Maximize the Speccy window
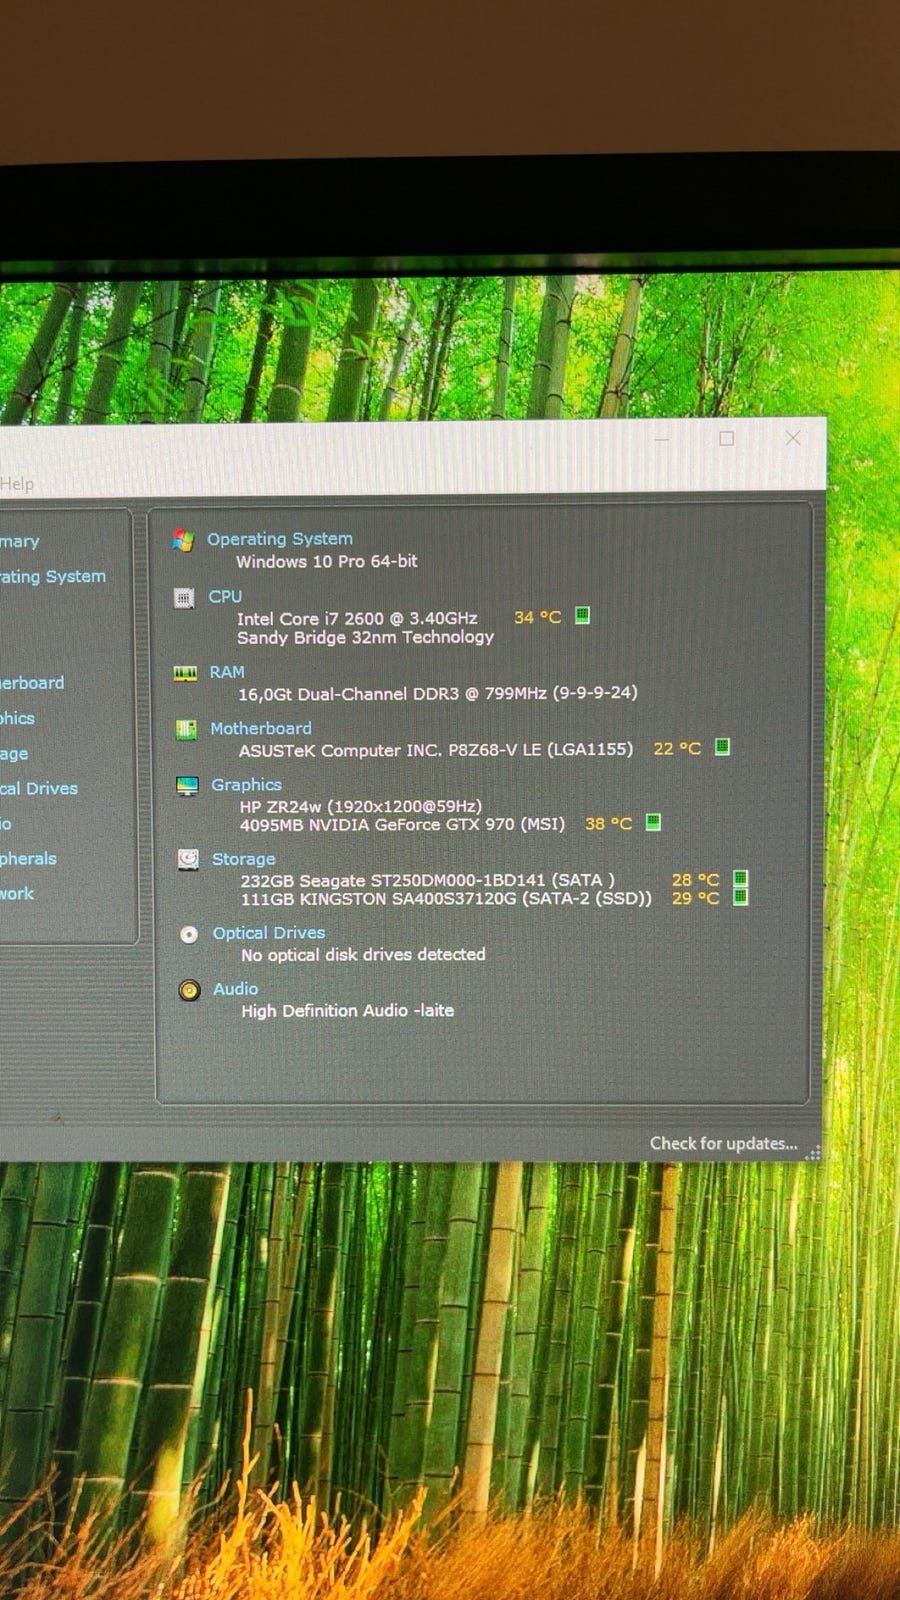This screenshot has height=1600, width=900. 727,438
